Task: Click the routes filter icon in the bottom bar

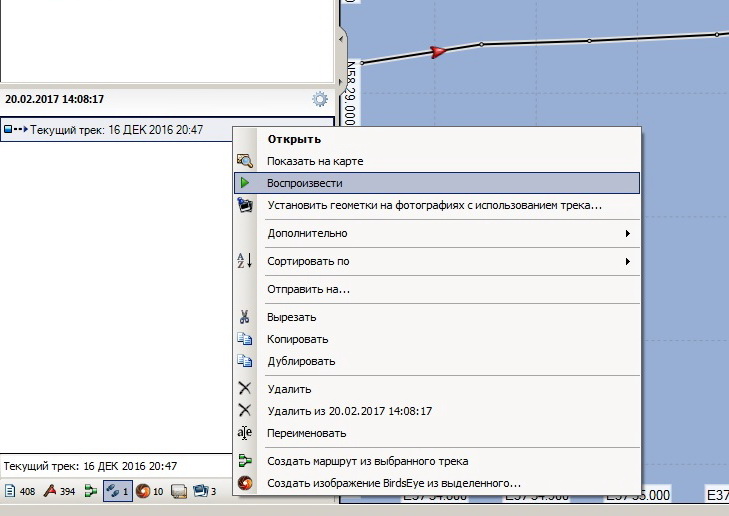Action: coord(91,491)
